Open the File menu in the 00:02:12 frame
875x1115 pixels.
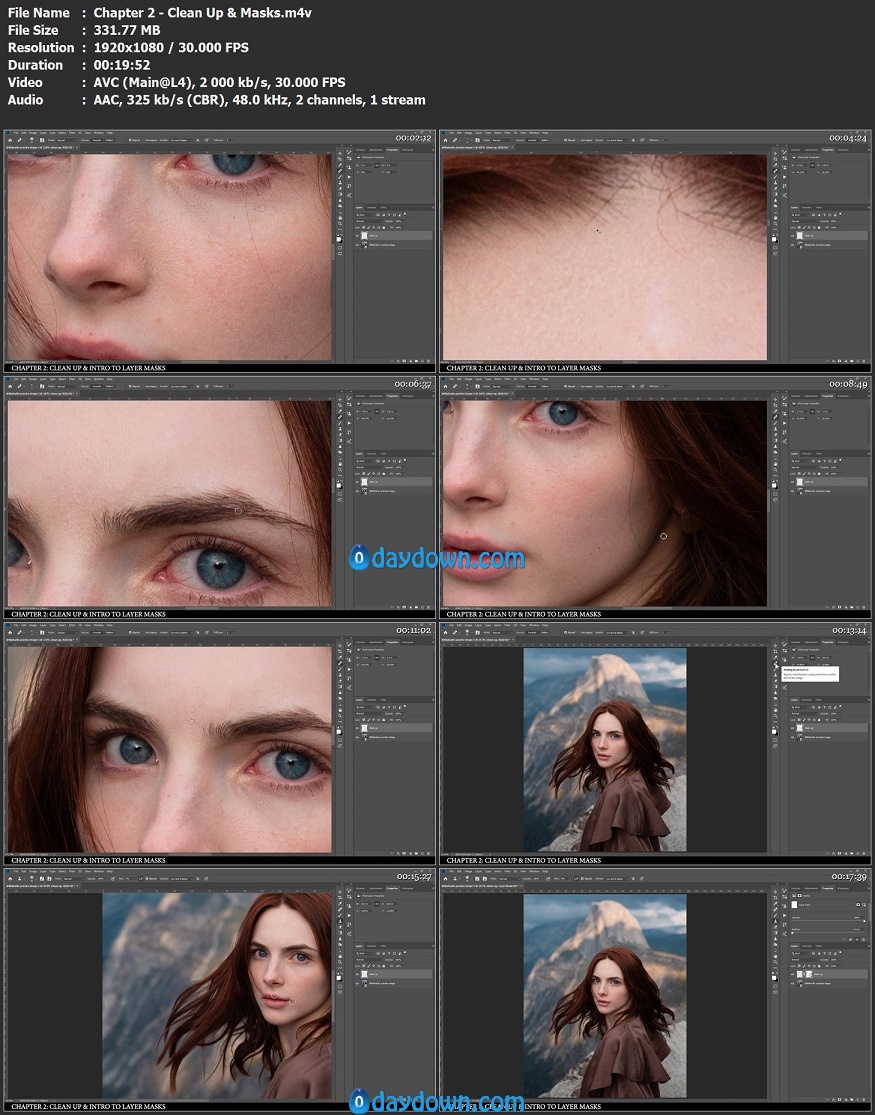pyautogui.click(x=16, y=133)
